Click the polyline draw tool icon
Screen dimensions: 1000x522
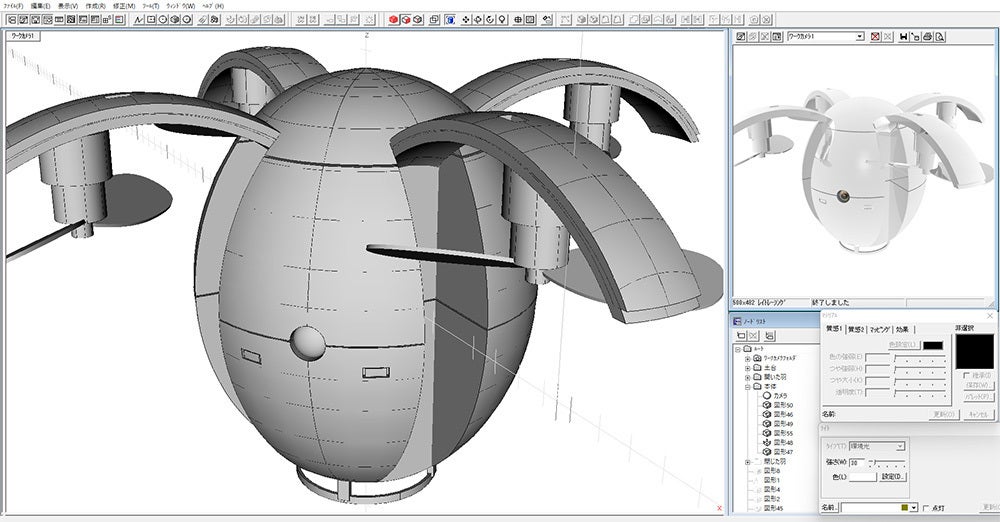click(138, 19)
